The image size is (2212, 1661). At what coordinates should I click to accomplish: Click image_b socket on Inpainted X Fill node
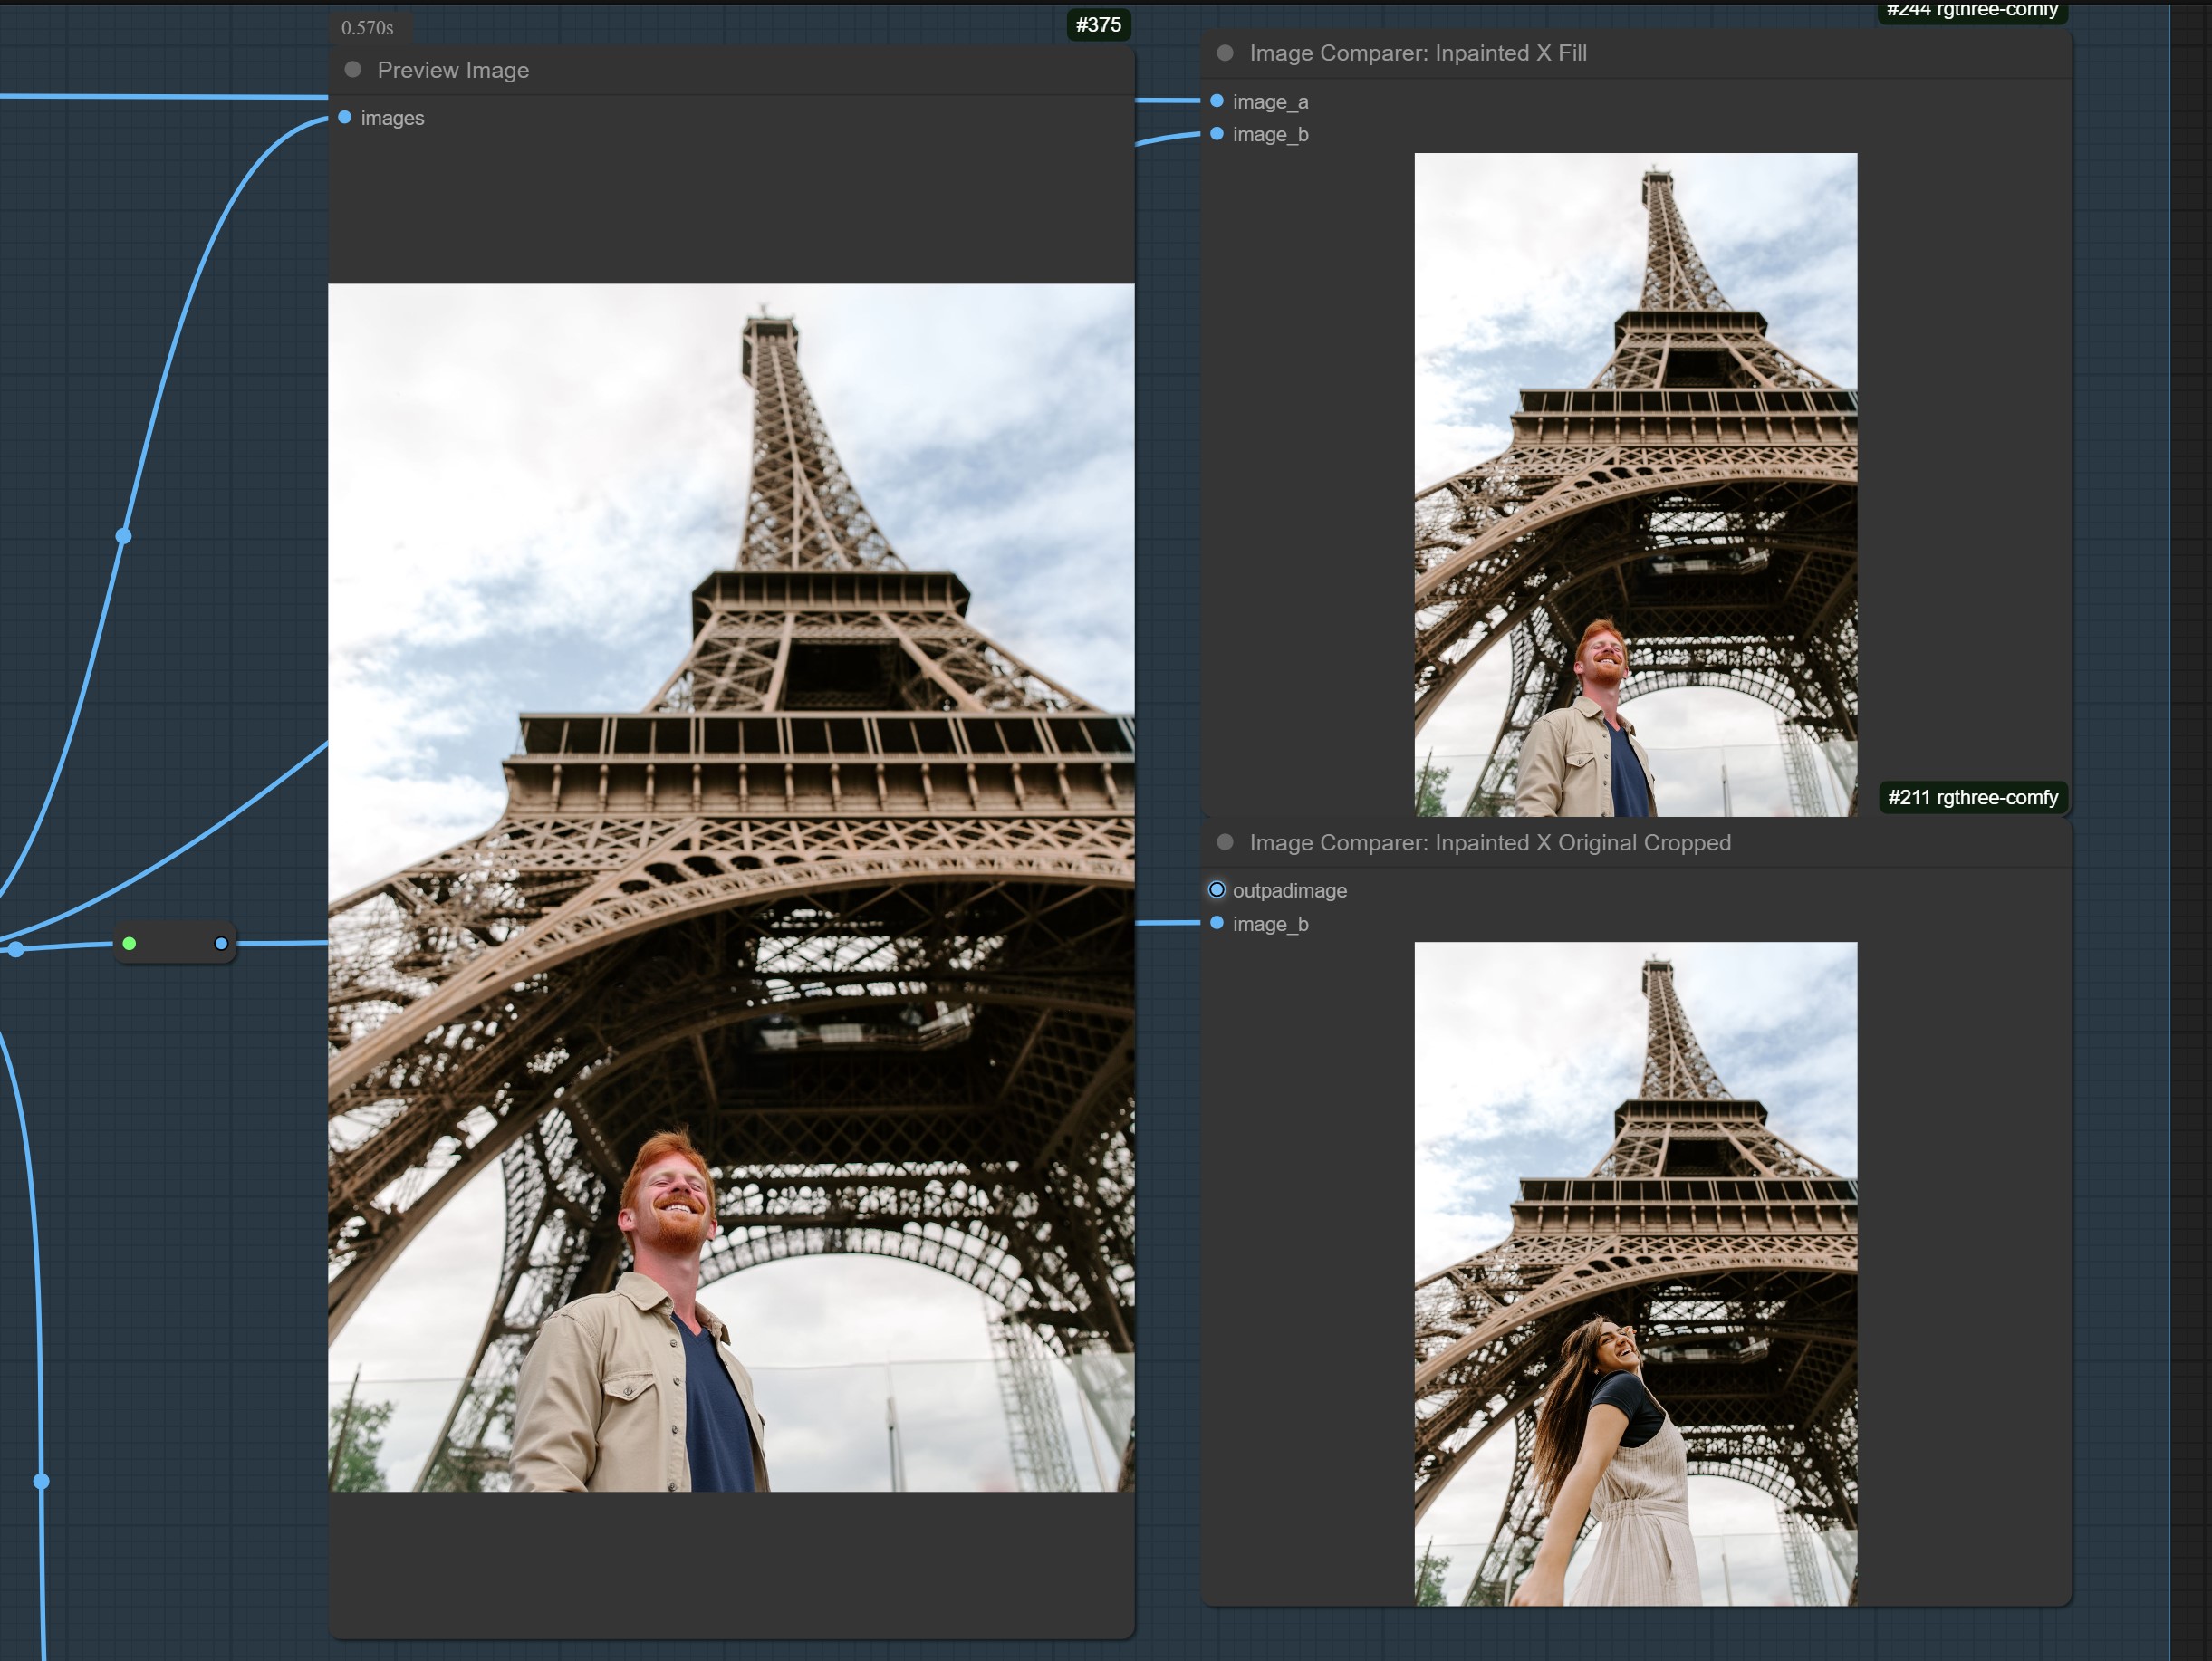[1217, 134]
